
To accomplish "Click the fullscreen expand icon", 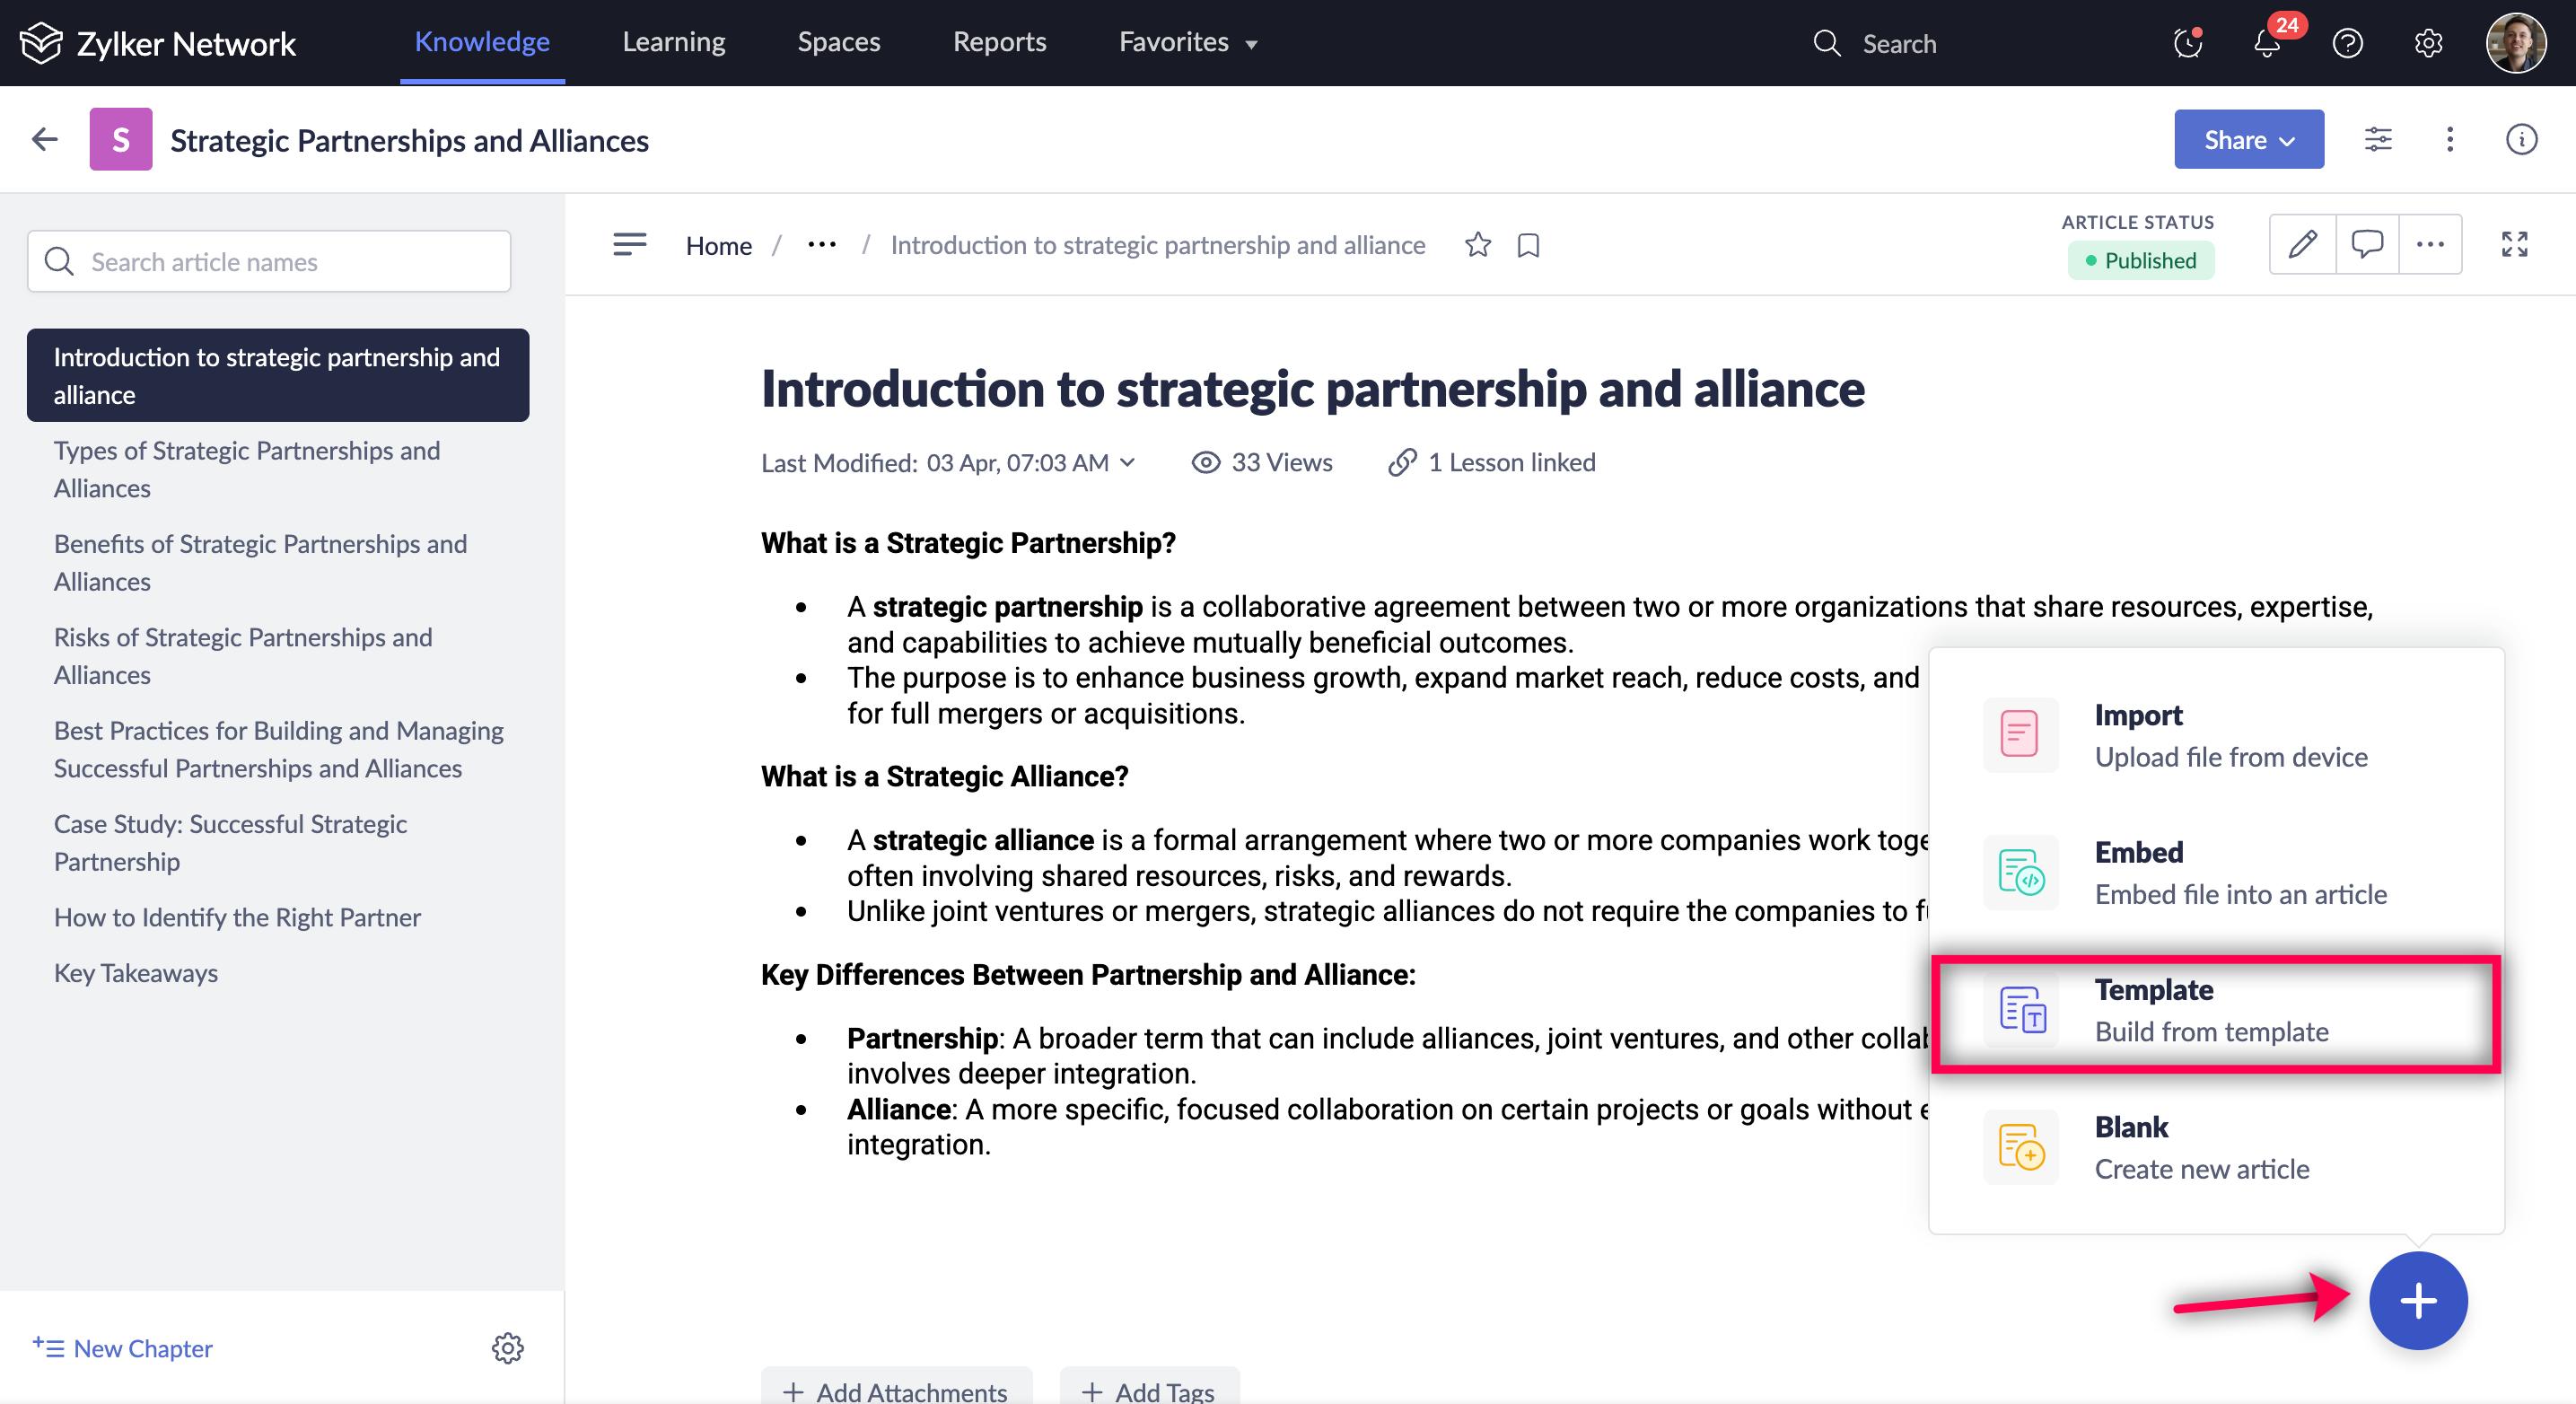I will [2514, 244].
